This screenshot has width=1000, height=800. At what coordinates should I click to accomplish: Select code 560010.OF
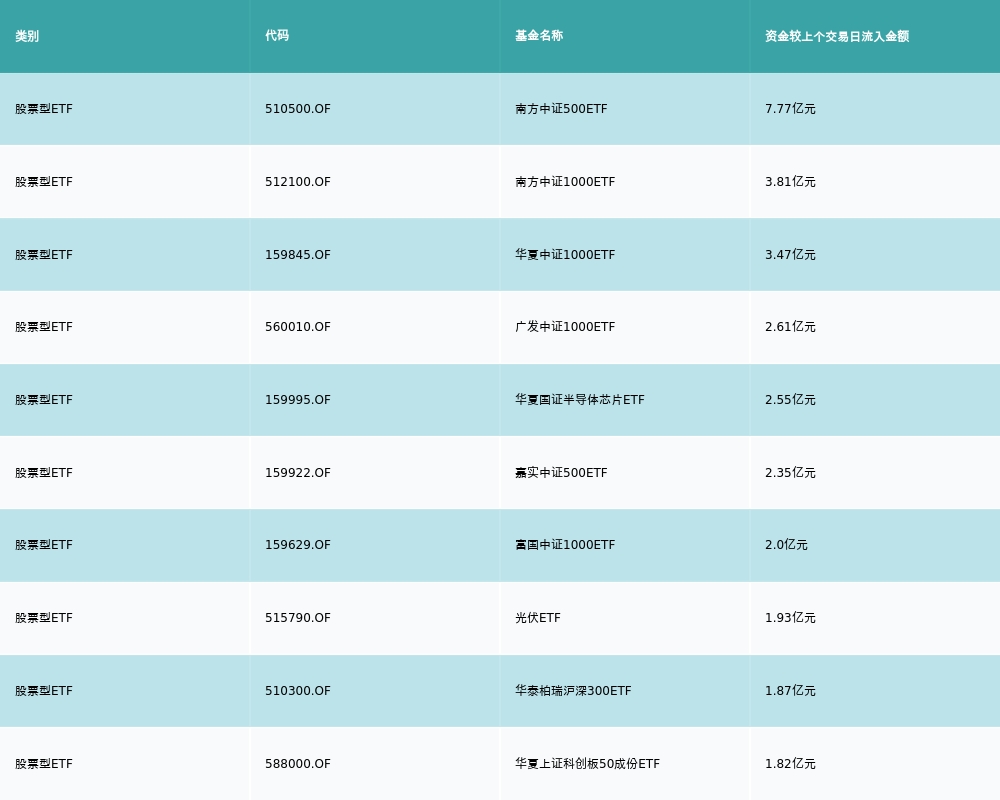[298, 327]
